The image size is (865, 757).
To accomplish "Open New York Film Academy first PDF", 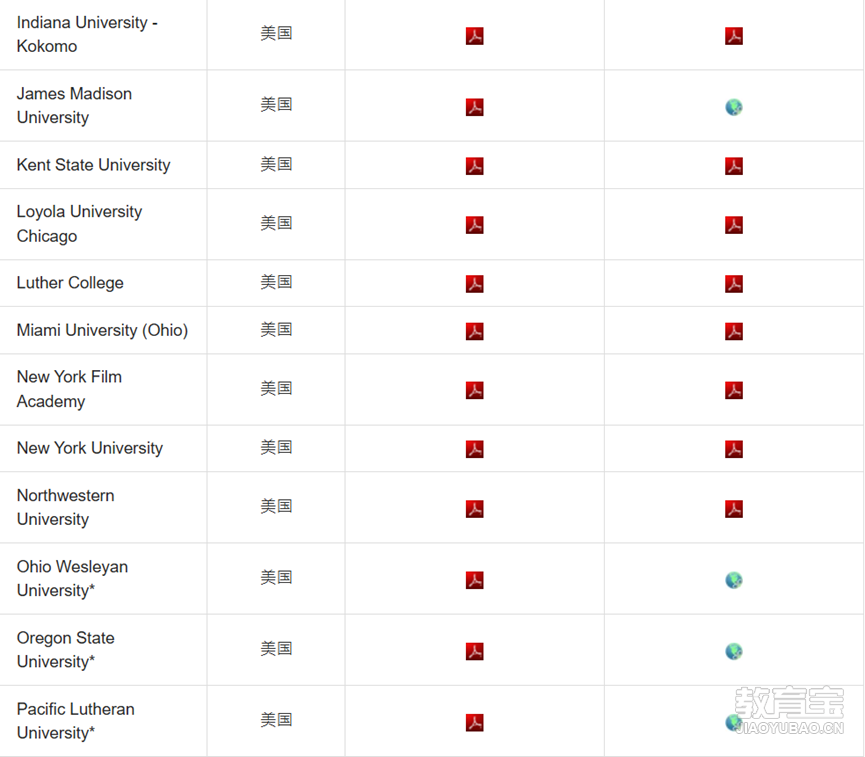I will [x=475, y=390].
